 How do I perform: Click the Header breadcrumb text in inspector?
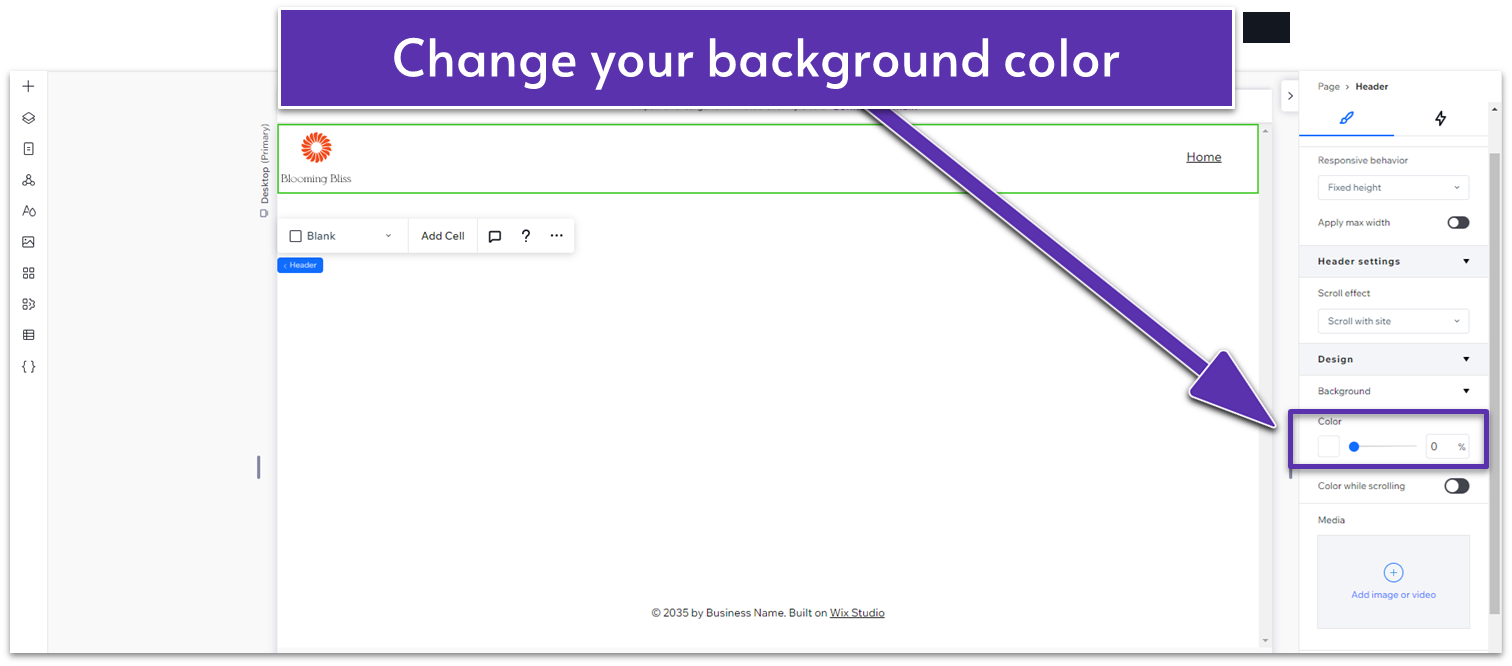coord(1372,87)
